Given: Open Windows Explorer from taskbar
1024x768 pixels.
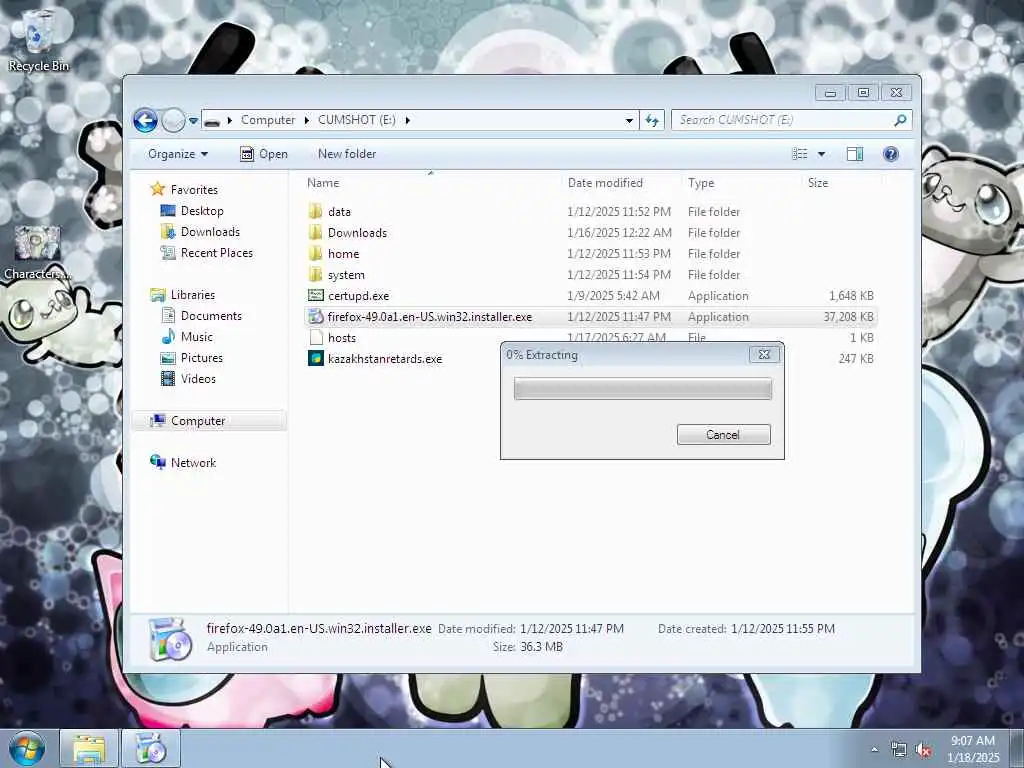Looking at the screenshot, I should coord(89,749).
